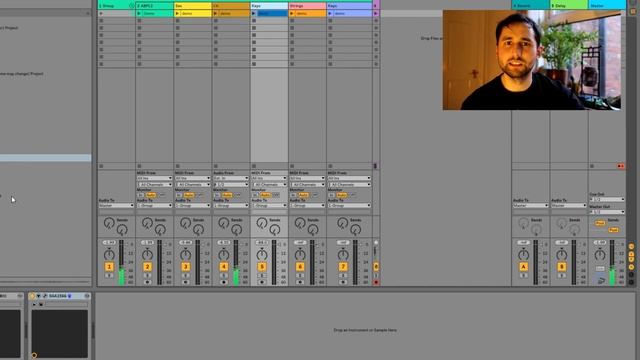Arm track 2 for recording

[147, 282]
